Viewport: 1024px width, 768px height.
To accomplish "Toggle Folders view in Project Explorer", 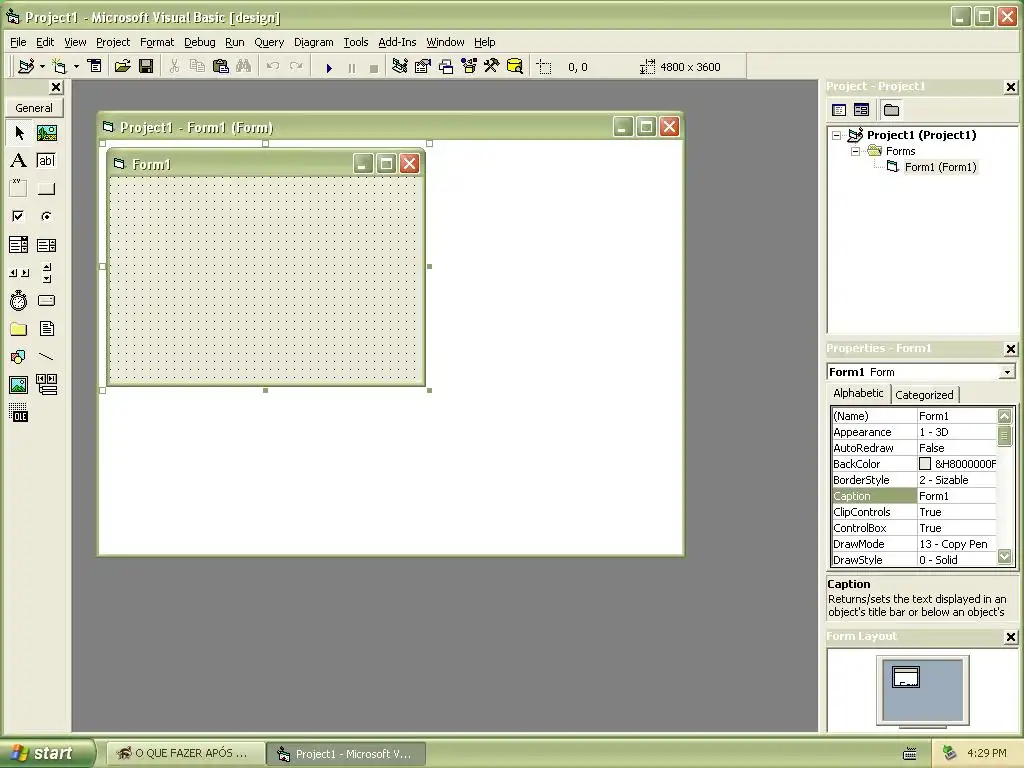I will pyautogui.click(x=891, y=110).
